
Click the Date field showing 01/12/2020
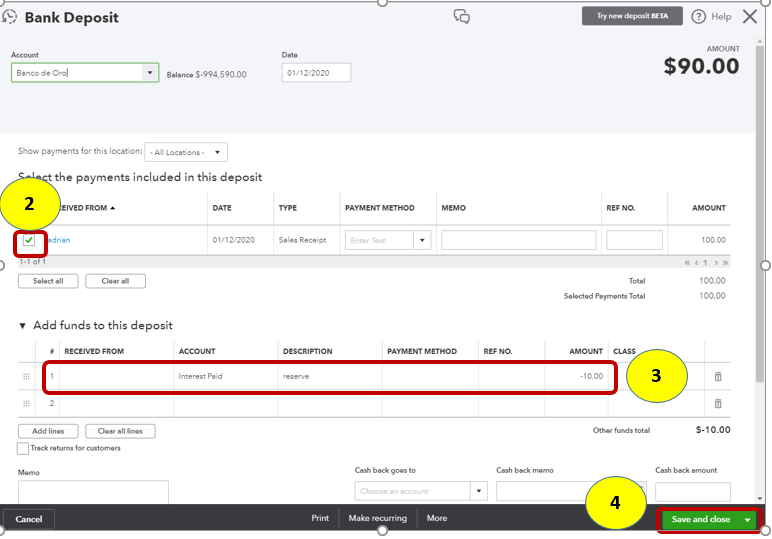point(316,73)
